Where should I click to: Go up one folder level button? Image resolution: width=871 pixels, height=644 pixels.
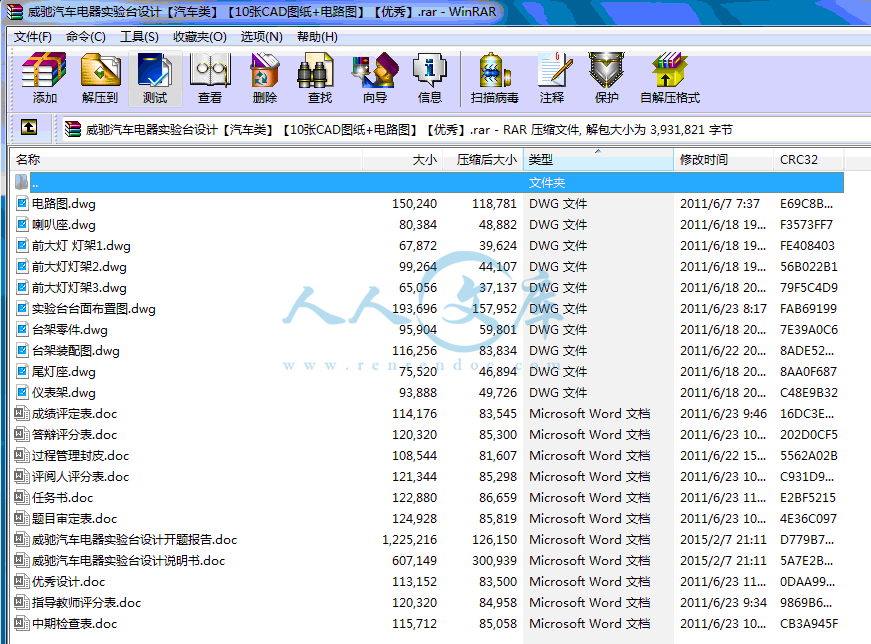point(29,128)
